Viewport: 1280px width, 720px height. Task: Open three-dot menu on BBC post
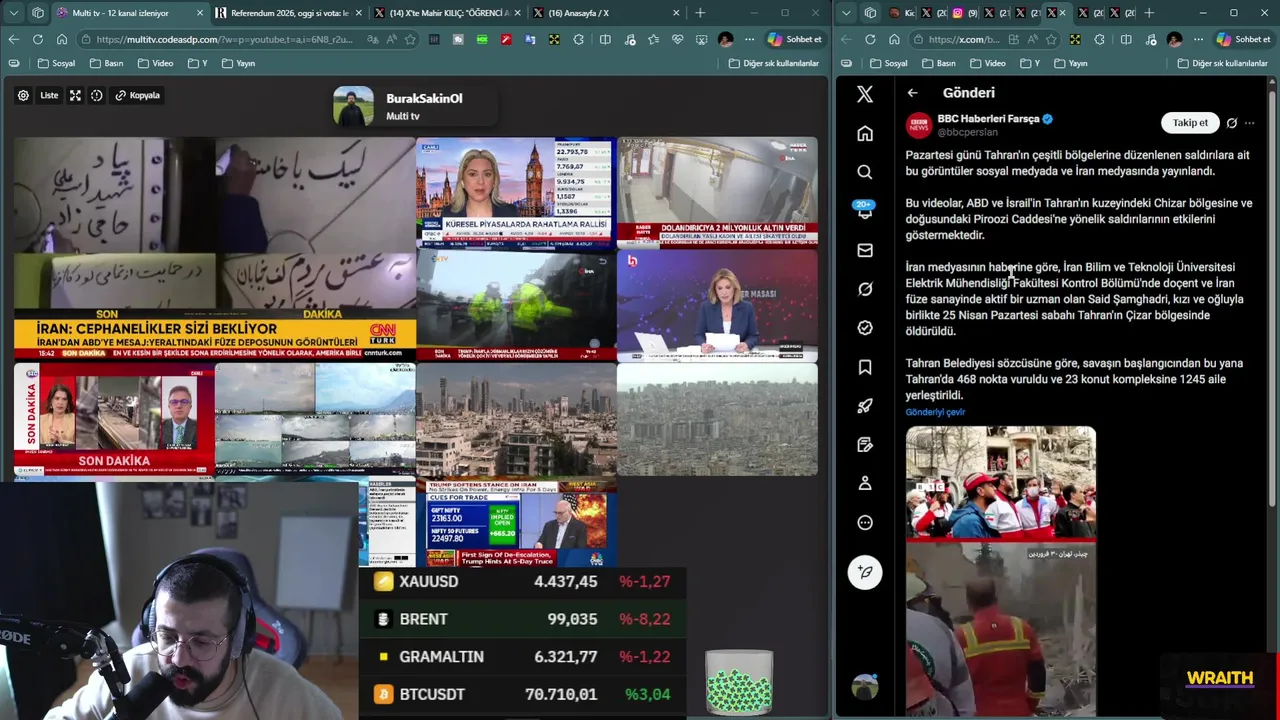click(x=1249, y=123)
